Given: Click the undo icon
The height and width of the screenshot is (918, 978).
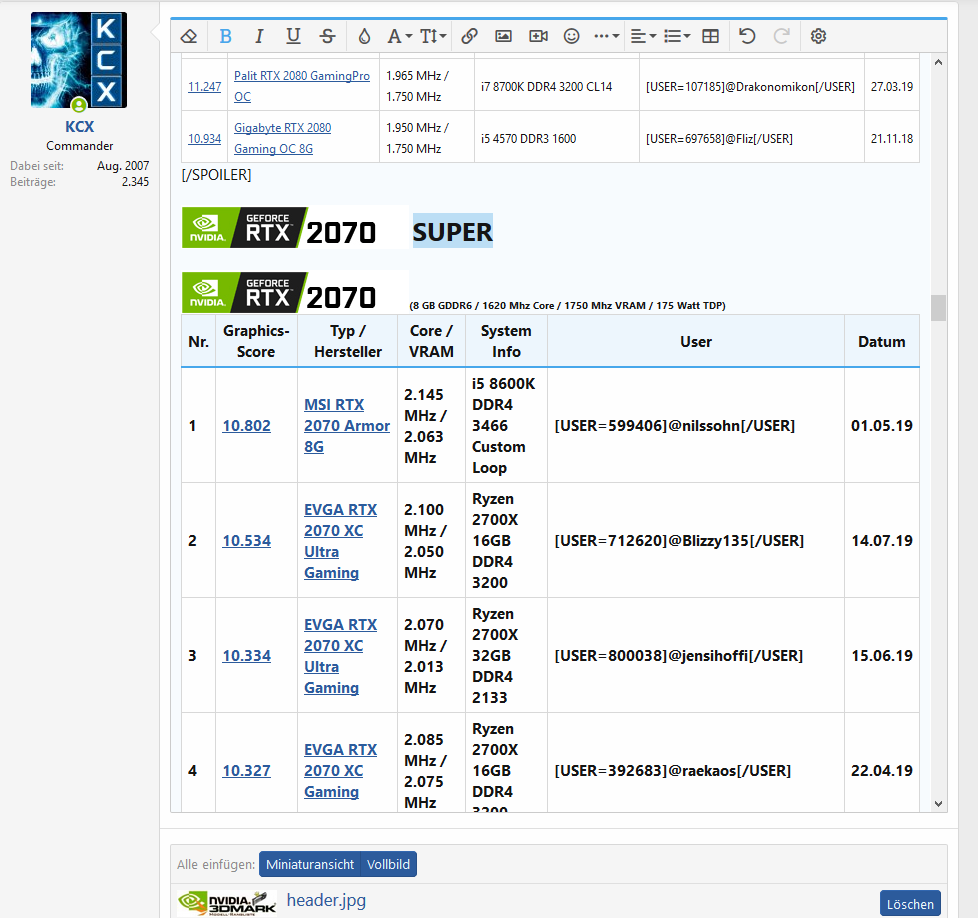Looking at the screenshot, I should (747, 36).
